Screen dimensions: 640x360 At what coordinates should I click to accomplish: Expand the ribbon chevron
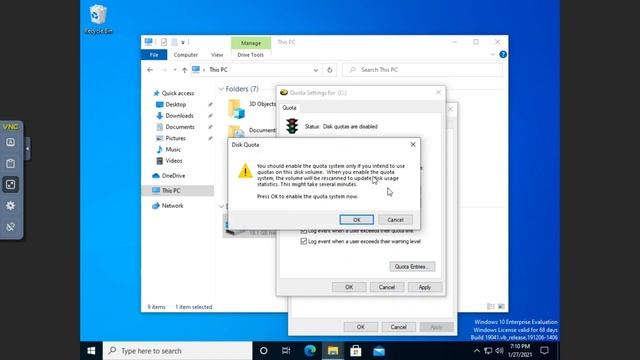(x=492, y=54)
